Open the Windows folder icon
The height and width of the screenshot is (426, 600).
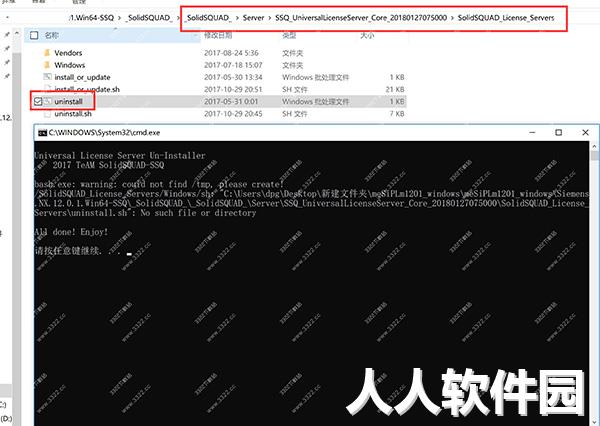click(47, 65)
